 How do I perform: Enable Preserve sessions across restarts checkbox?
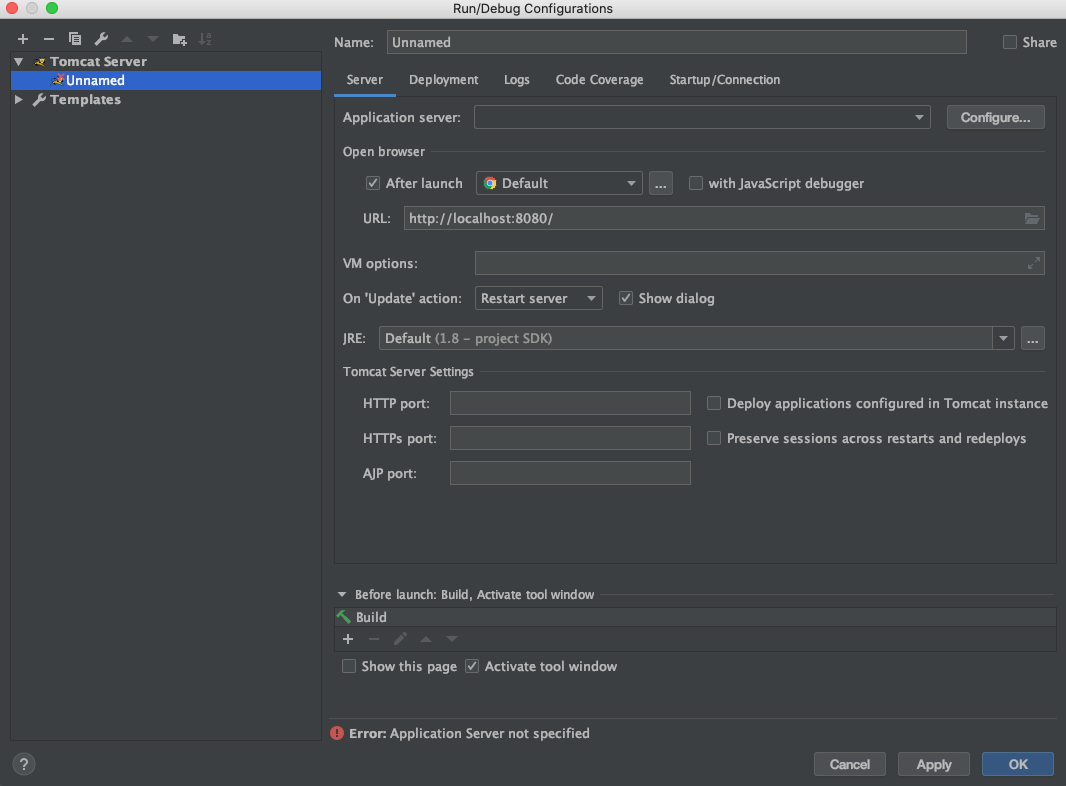pyautogui.click(x=714, y=439)
